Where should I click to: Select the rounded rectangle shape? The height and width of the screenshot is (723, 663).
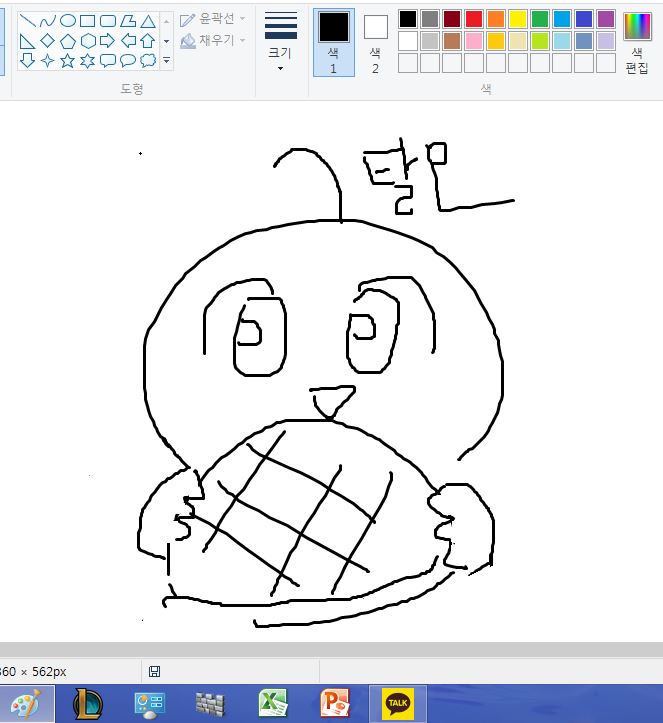[108, 20]
